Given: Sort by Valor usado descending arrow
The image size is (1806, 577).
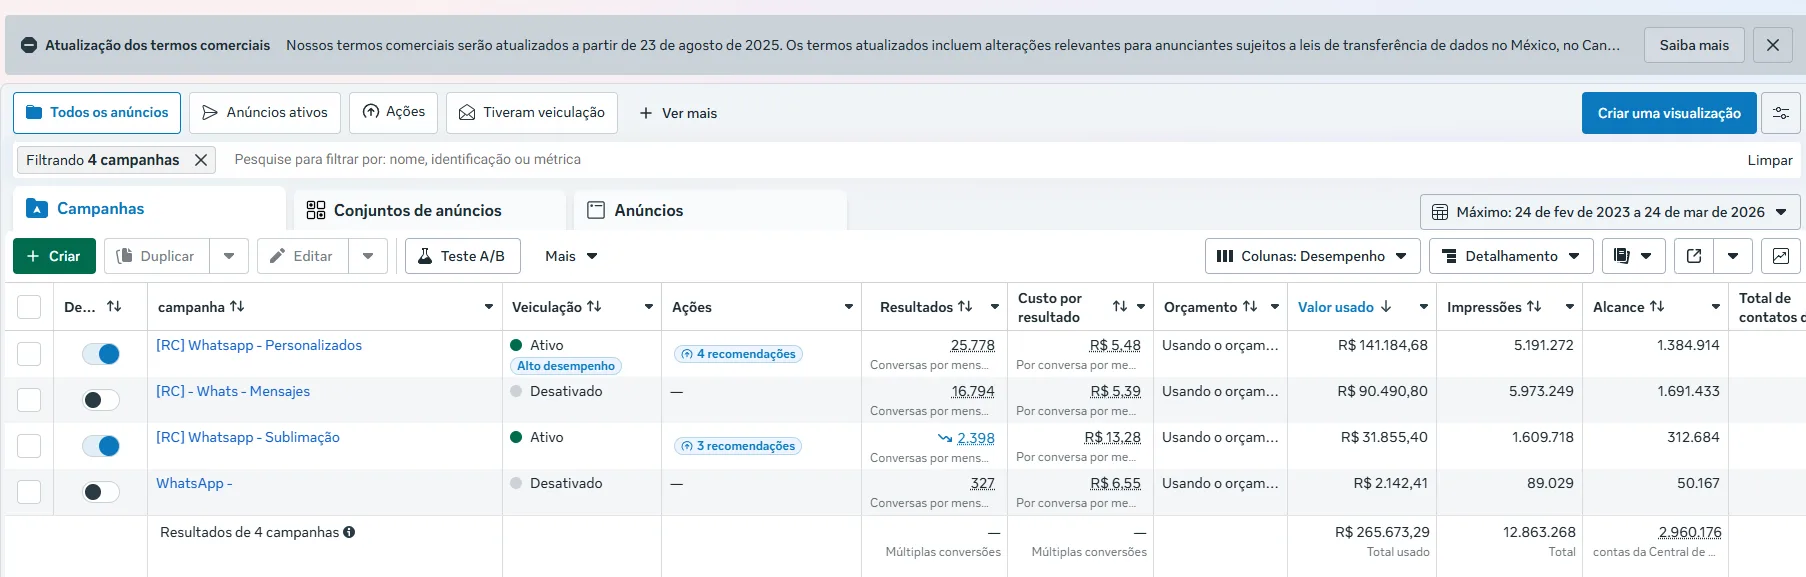Looking at the screenshot, I should pyautogui.click(x=1386, y=307).
